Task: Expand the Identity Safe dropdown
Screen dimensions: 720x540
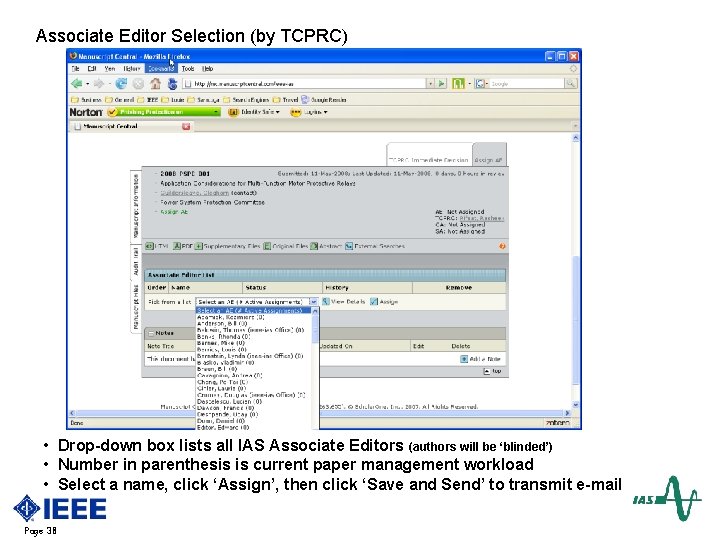Action: (277, 112)
